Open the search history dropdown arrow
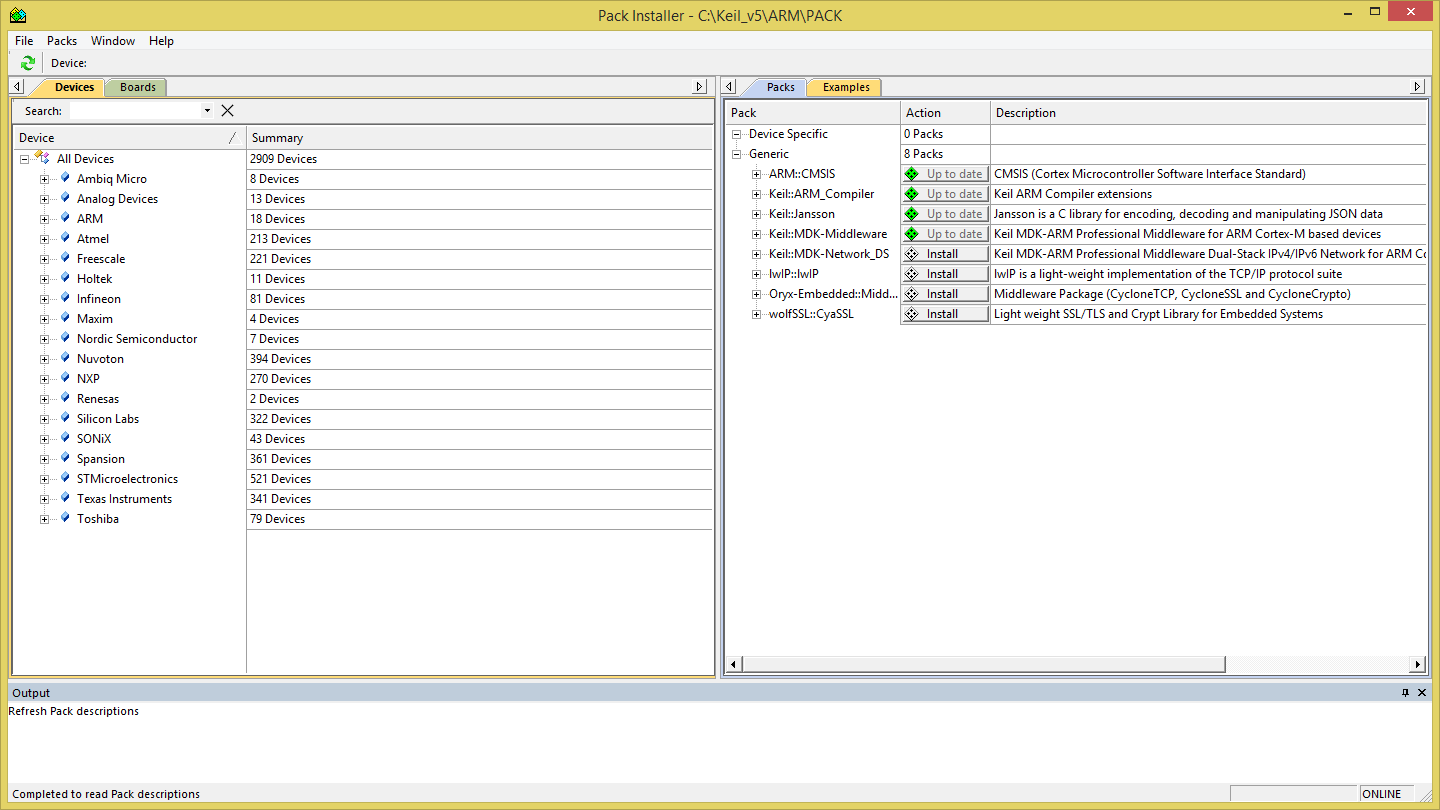Image resolution: width=1440 pixels, height=810 pixels. (207, 111)
